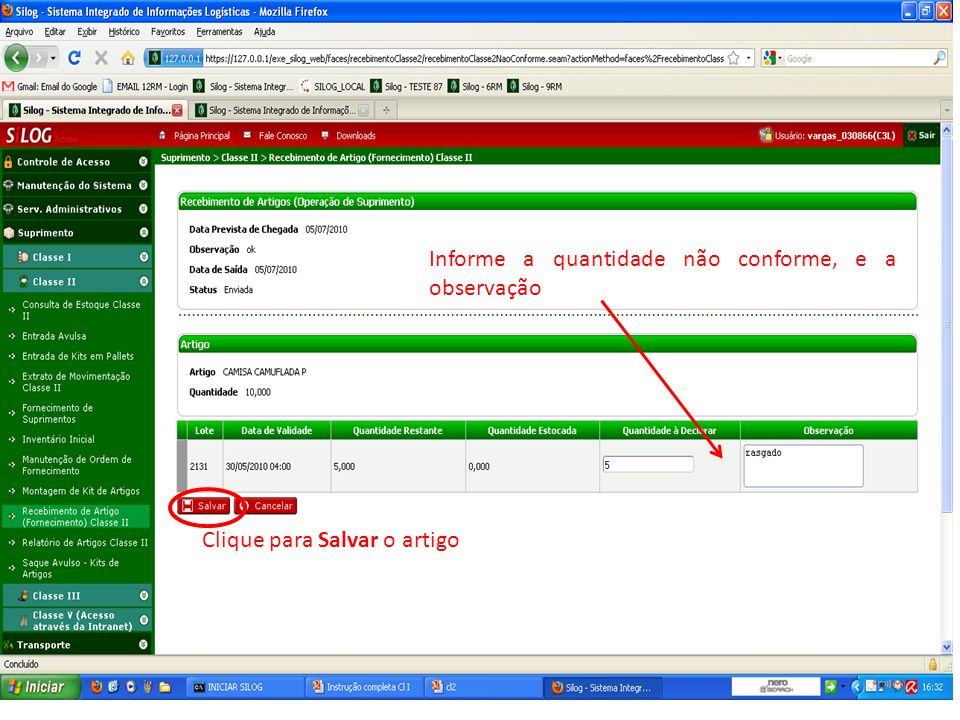This screenshot has width=960, height=720.
Task: Stop loading with the X icon
Action: point(101,58)
